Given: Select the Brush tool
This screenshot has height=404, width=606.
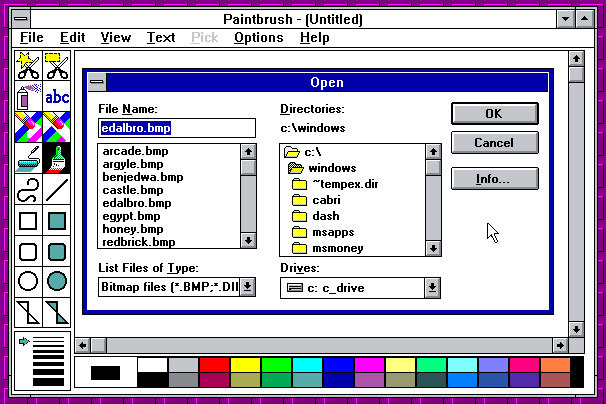Looking at the screenshot, I should click(57, 158).
